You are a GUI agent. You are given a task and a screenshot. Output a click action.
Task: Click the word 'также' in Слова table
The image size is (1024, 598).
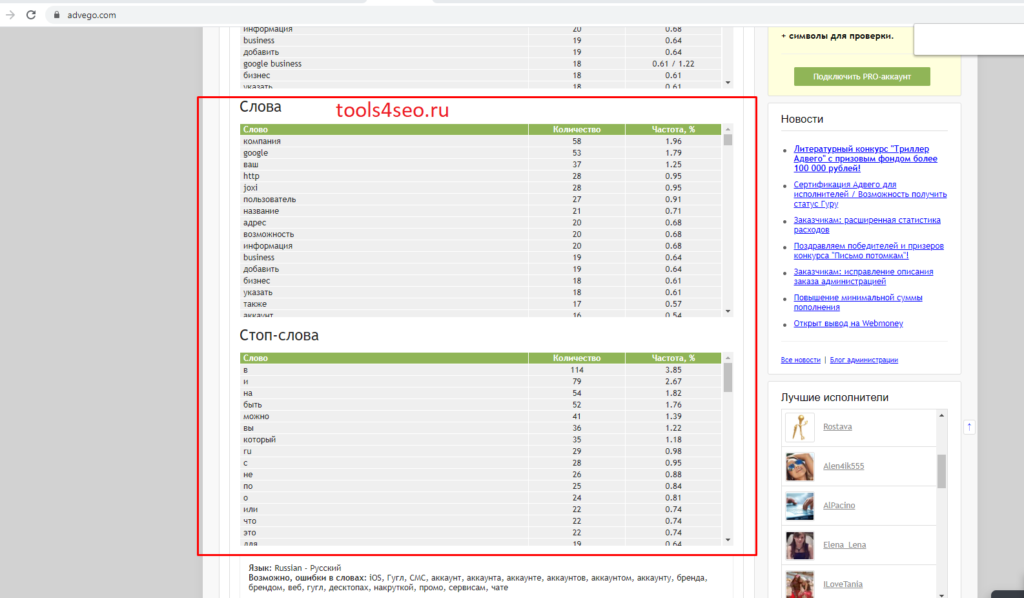255,304
